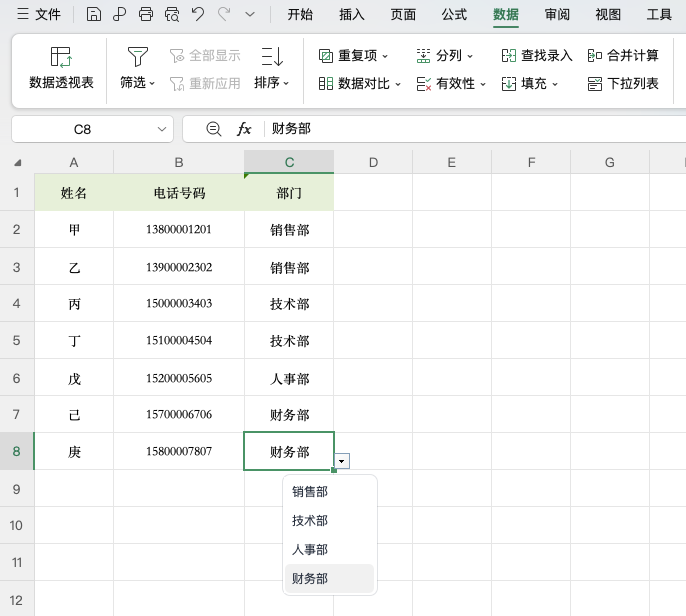This screenshot has height=616, width=686.
Task: Click the cell containing 庚
Action: click(74, 452)
